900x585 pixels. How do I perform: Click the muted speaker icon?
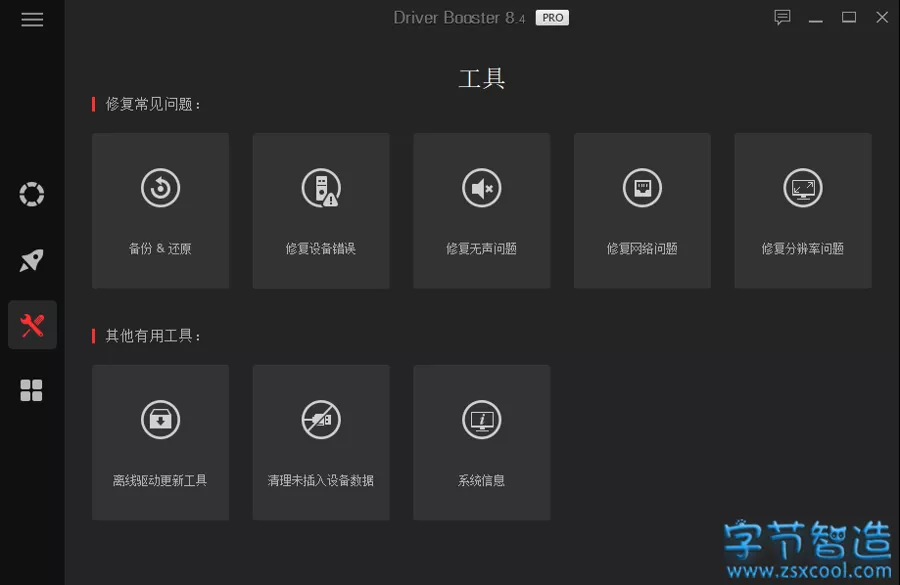[482, 188]
